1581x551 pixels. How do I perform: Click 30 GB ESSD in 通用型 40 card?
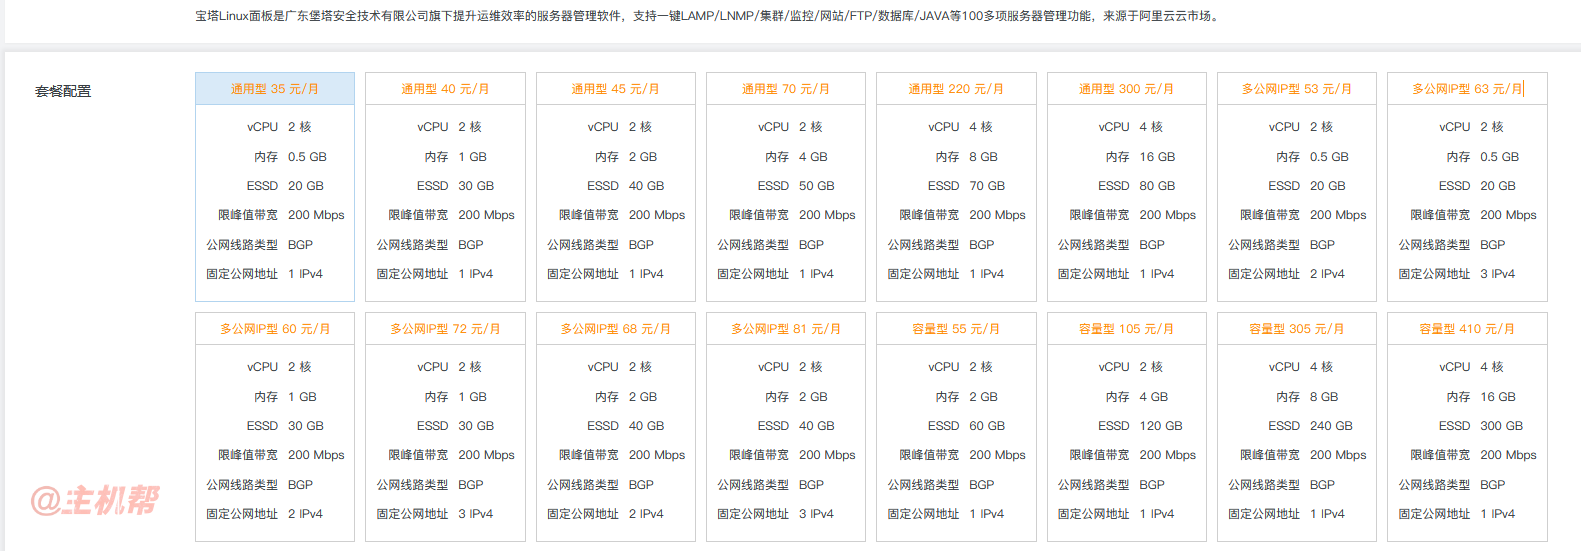pos(476,186)
